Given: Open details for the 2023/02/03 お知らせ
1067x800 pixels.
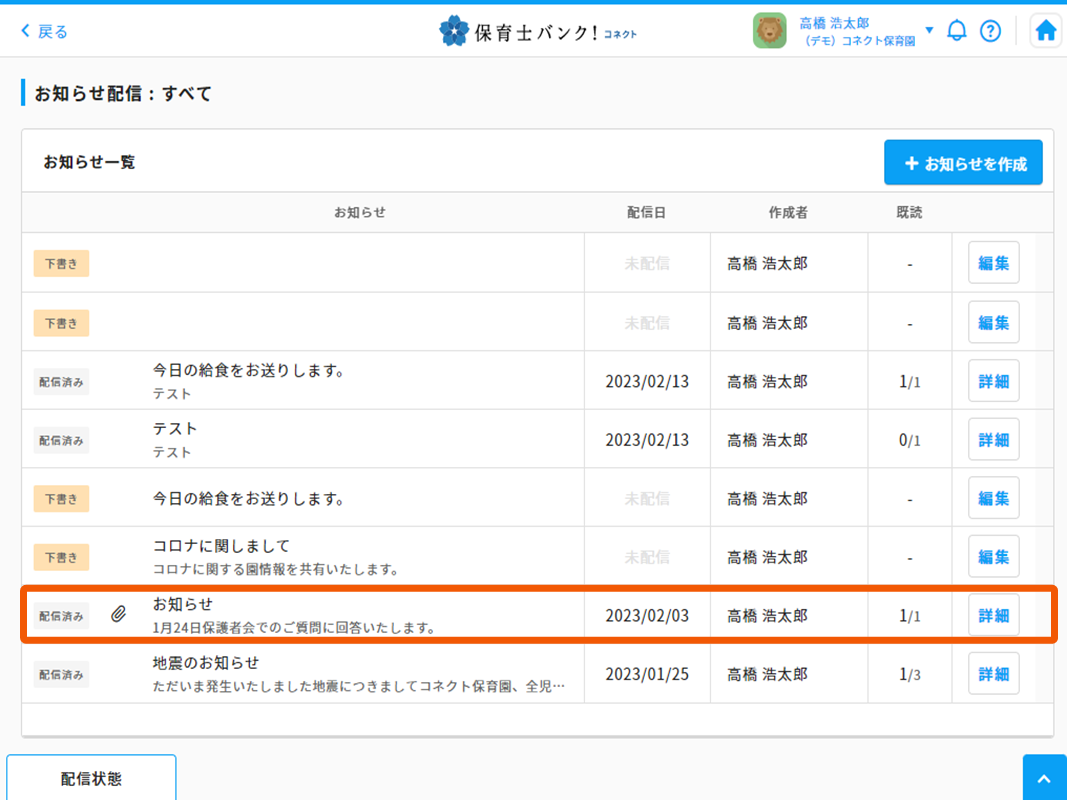Looking at the screenshot, I should click(x=993, y=616).
